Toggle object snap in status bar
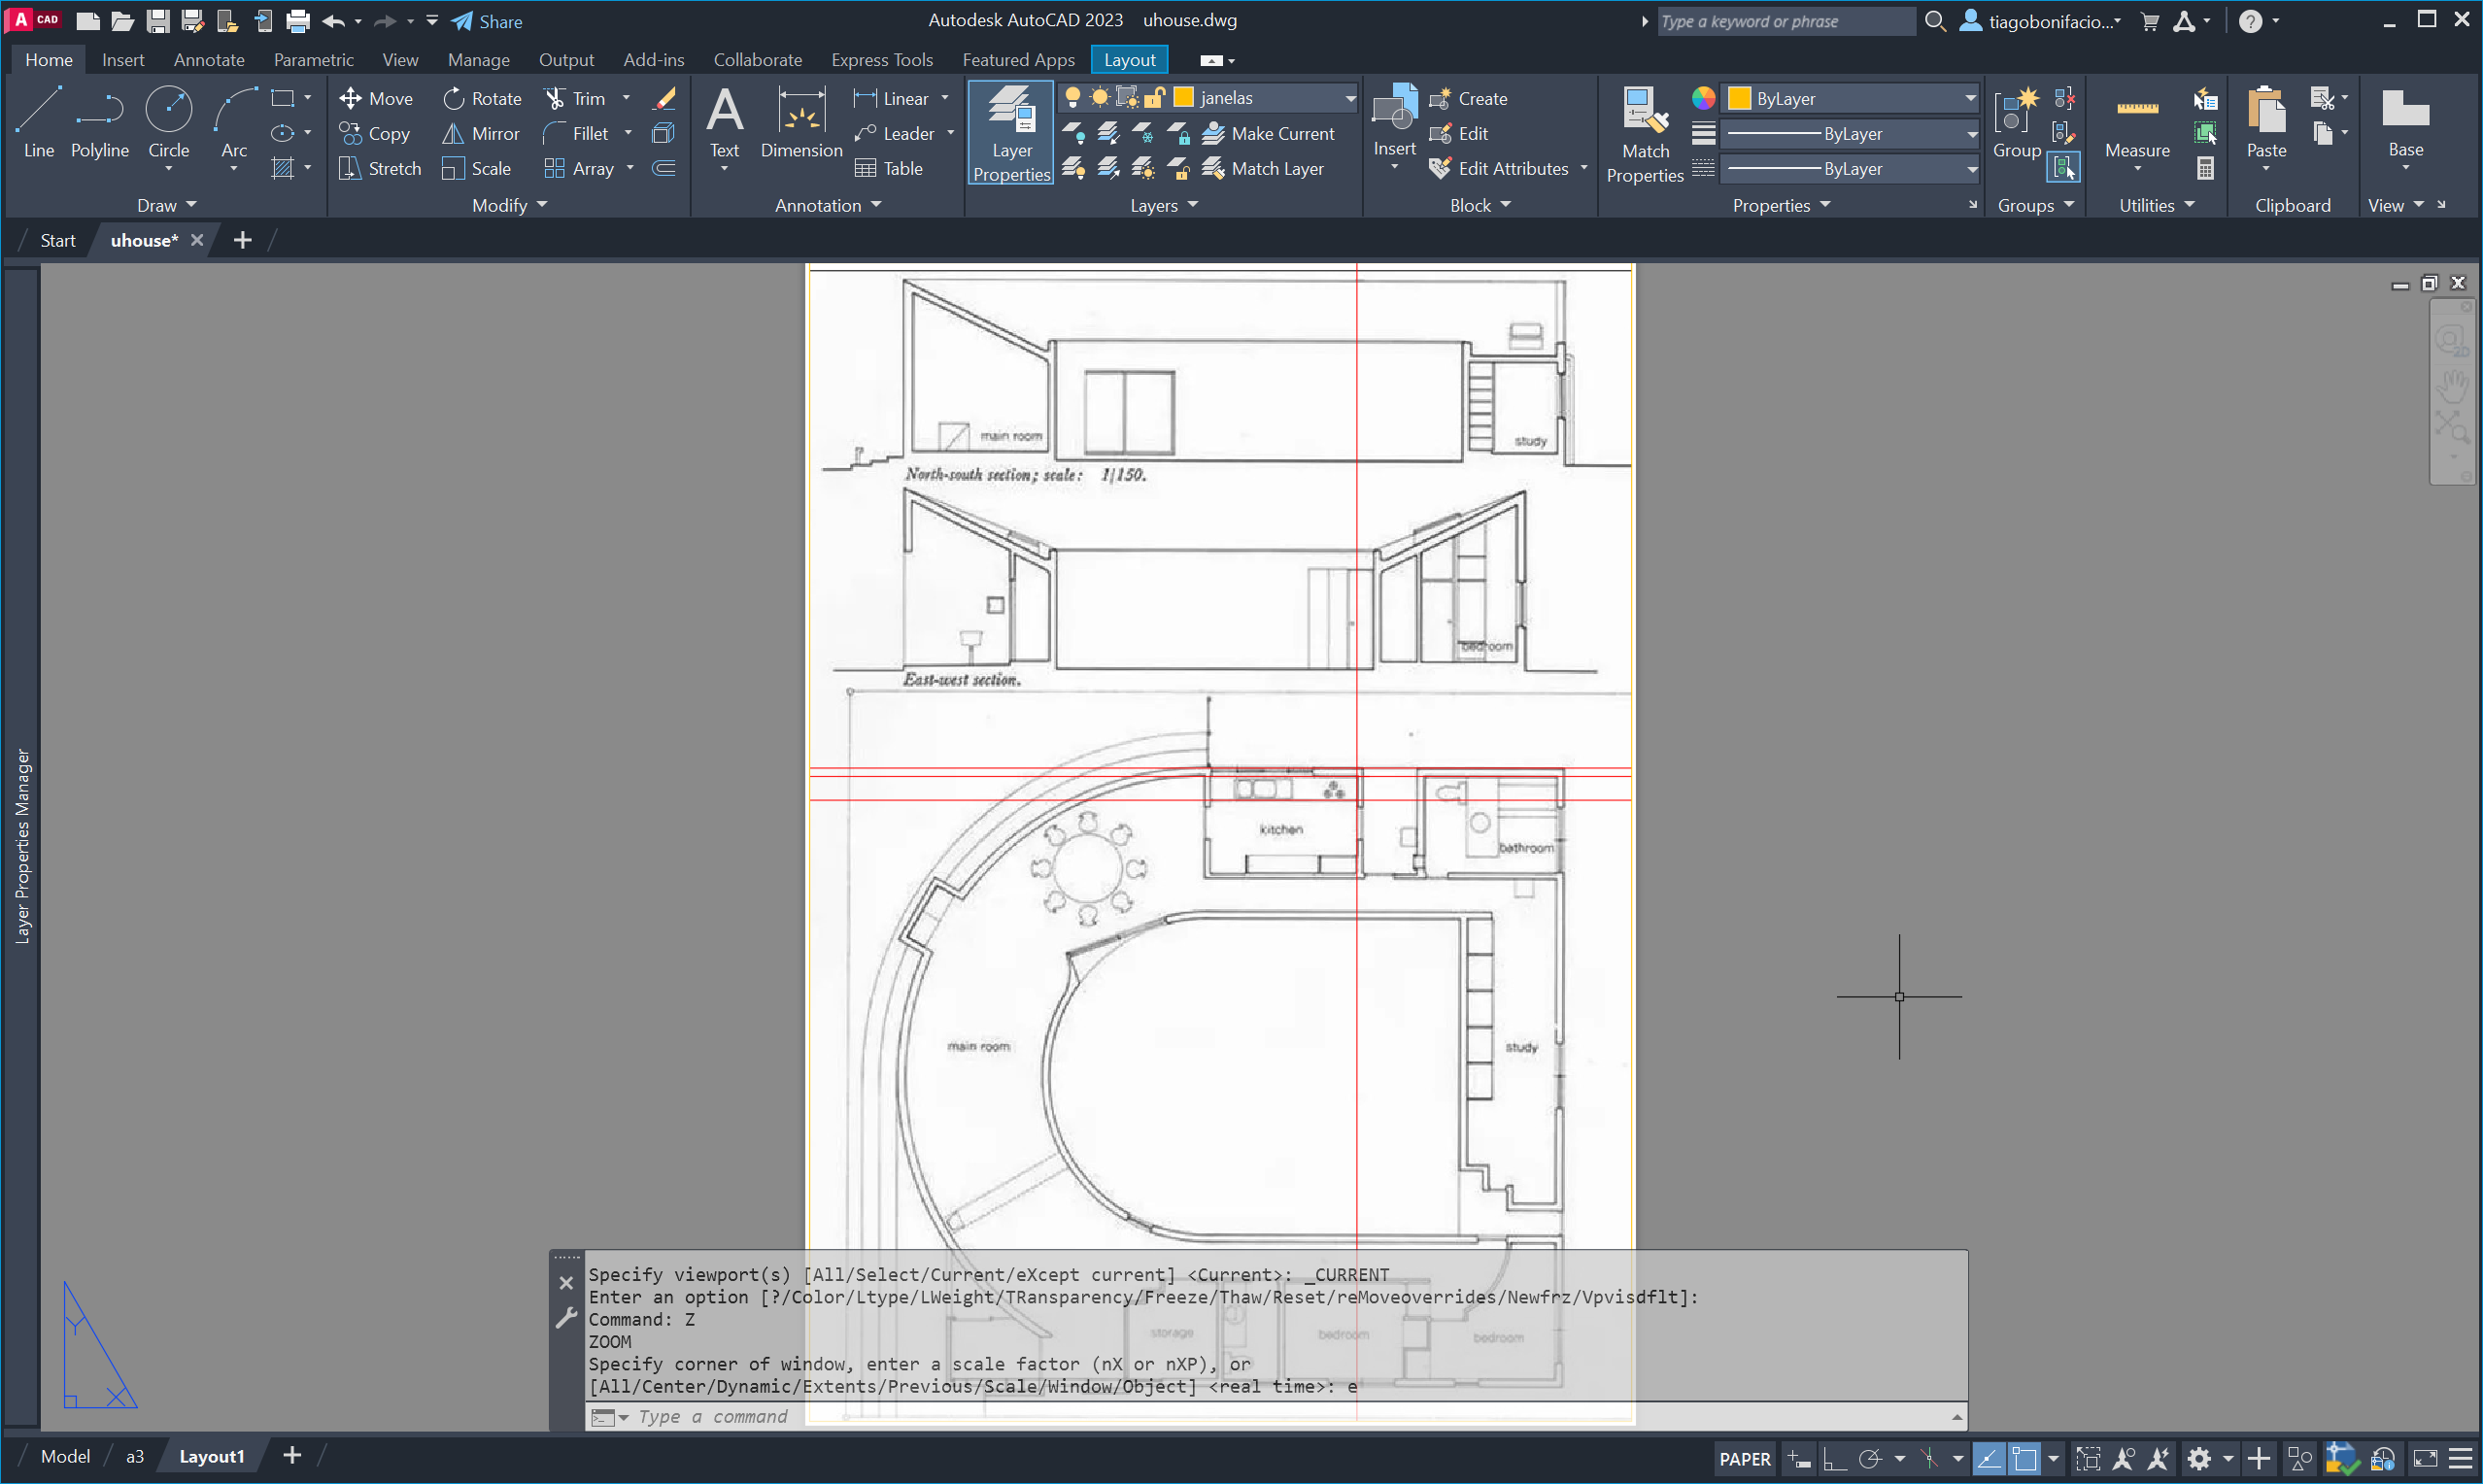 coord(2024,1459)
